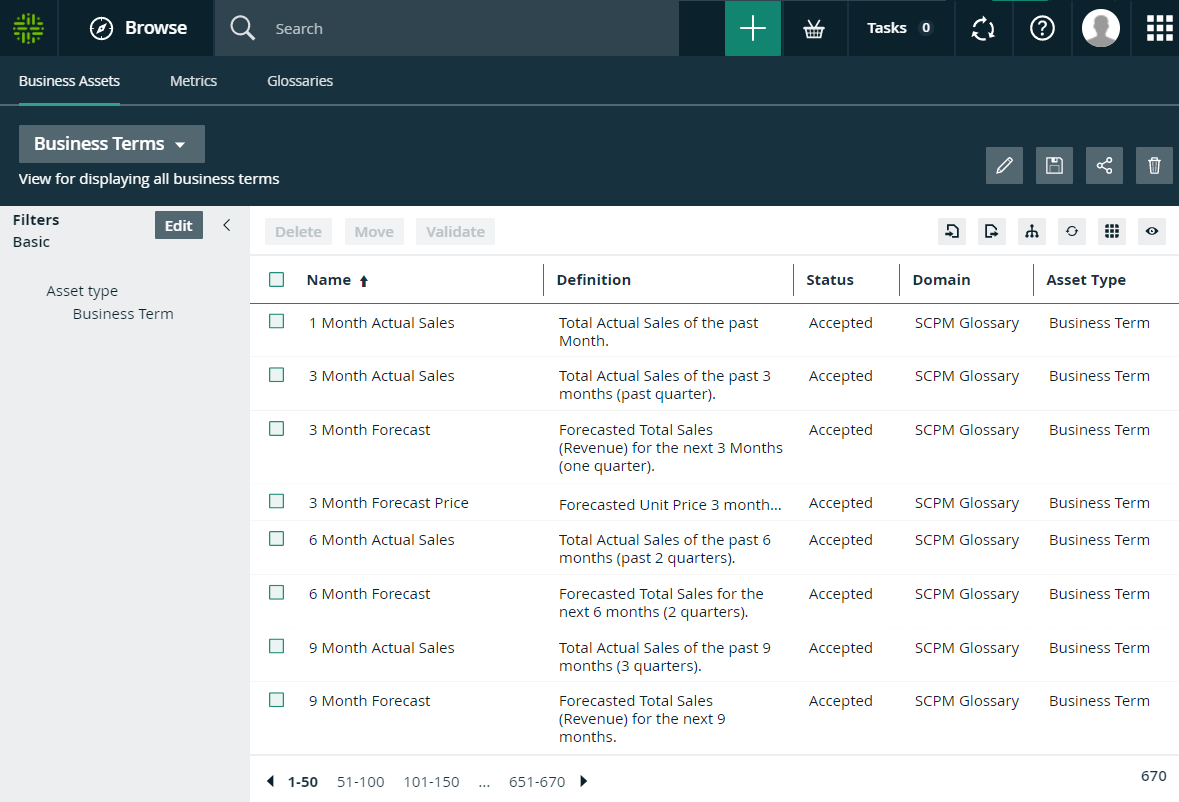The width and height of the screenshot is (1179, 802).
Task: Open the shopping basket icon
Action: (814, 29)
